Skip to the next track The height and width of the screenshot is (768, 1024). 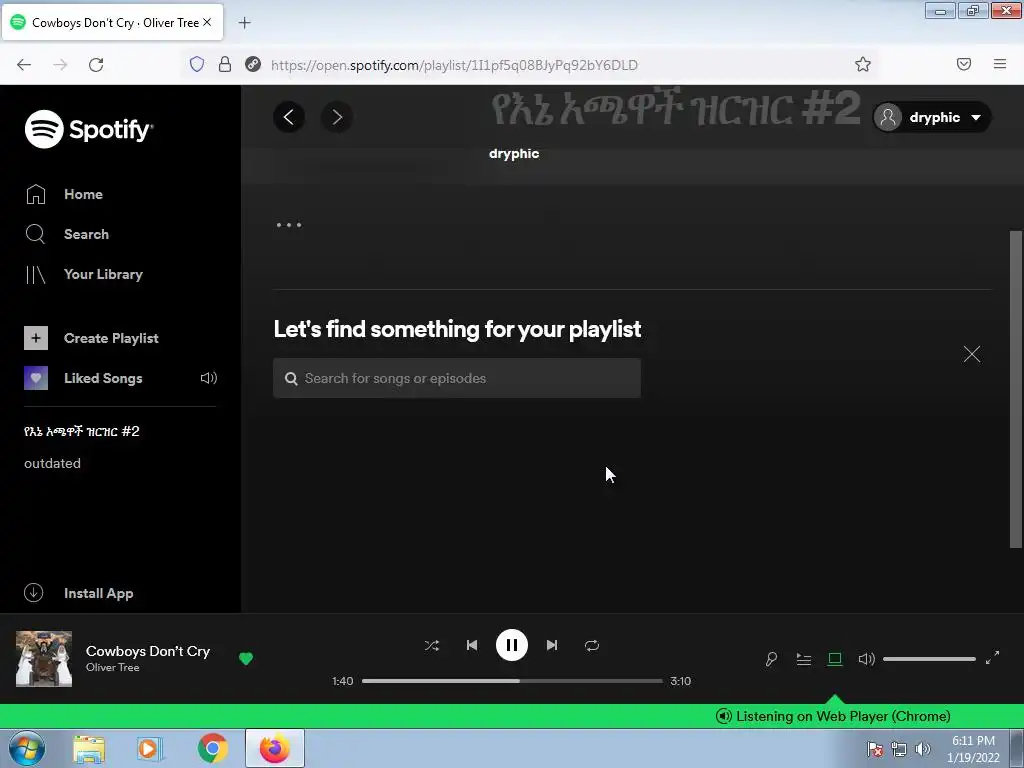tap(552, 645)
